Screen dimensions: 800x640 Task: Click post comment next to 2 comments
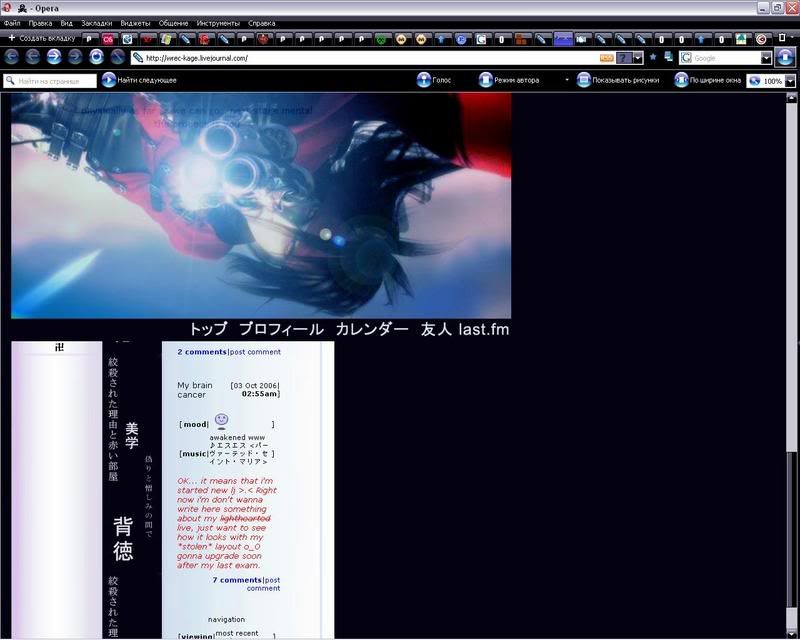[255, 352]
